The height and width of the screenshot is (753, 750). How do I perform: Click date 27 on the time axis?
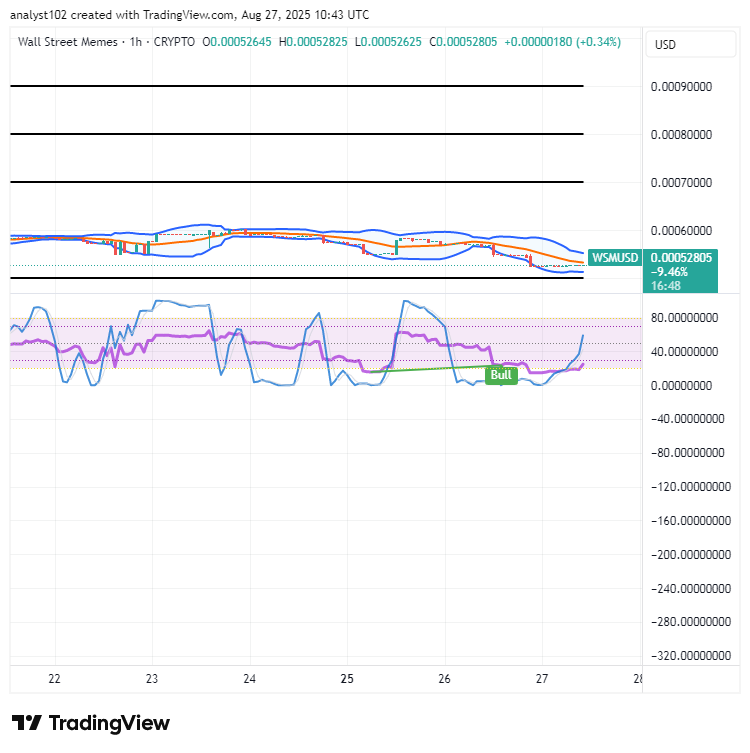coord(542,679)
